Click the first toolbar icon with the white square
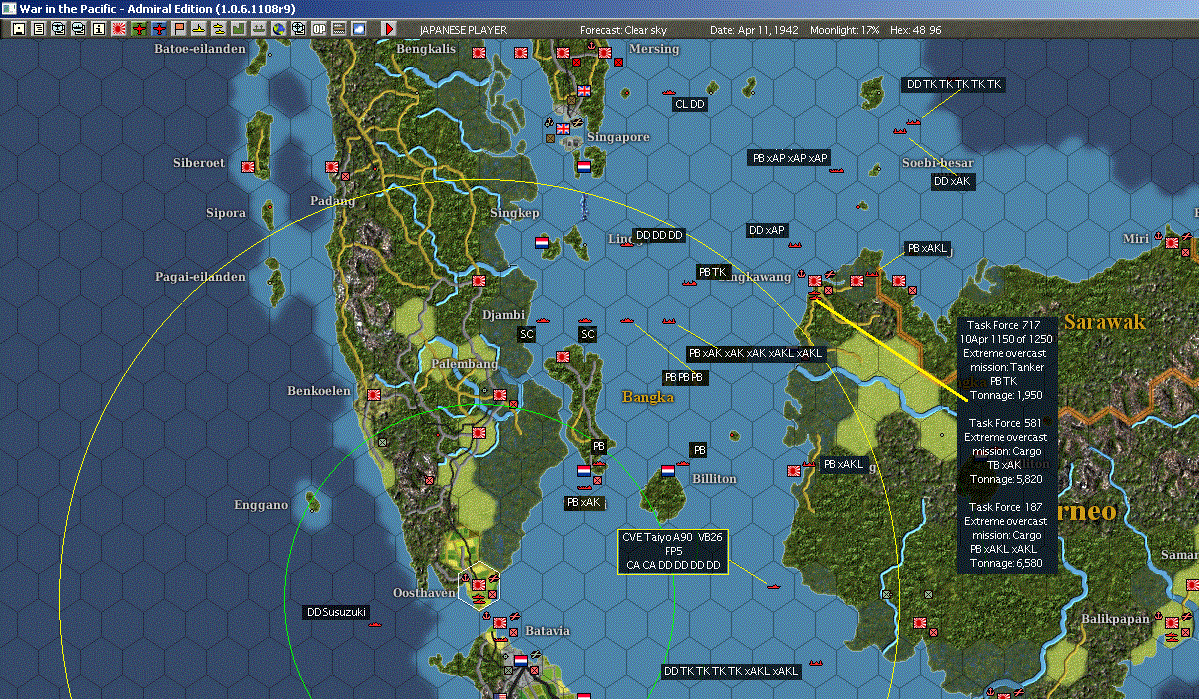 point(19,29)
